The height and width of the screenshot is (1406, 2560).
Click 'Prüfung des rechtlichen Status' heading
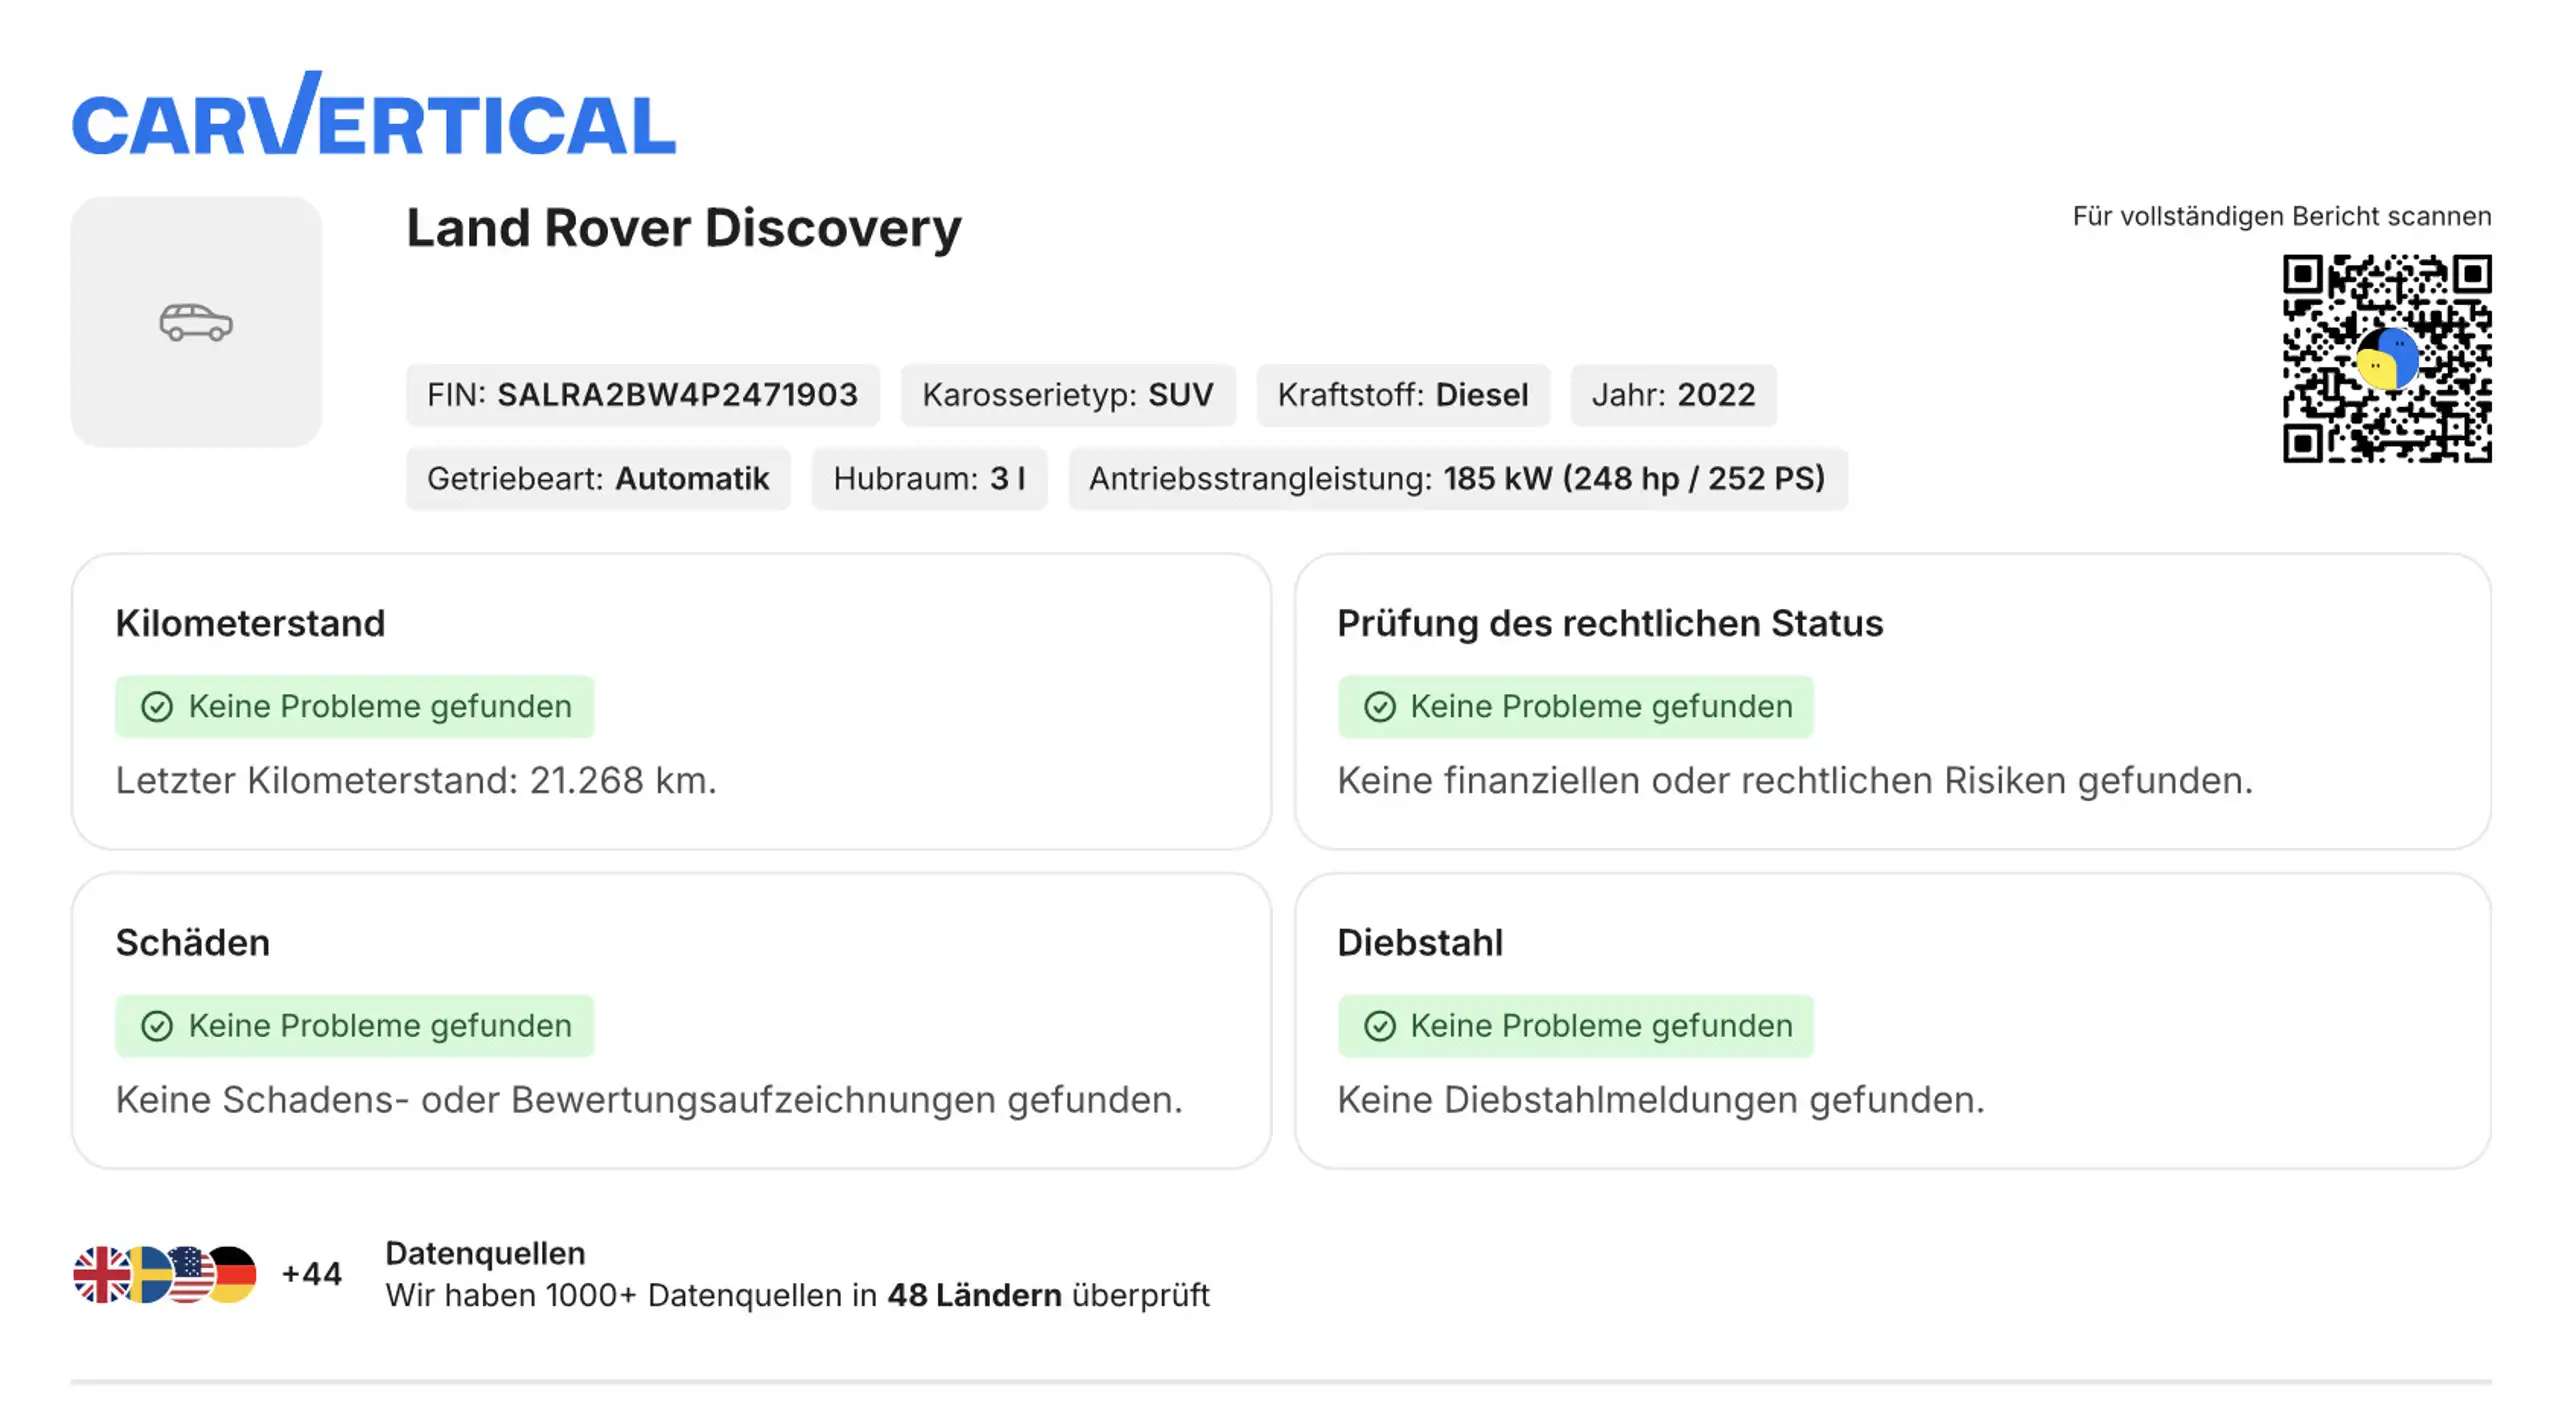[x=1610, y=623]
